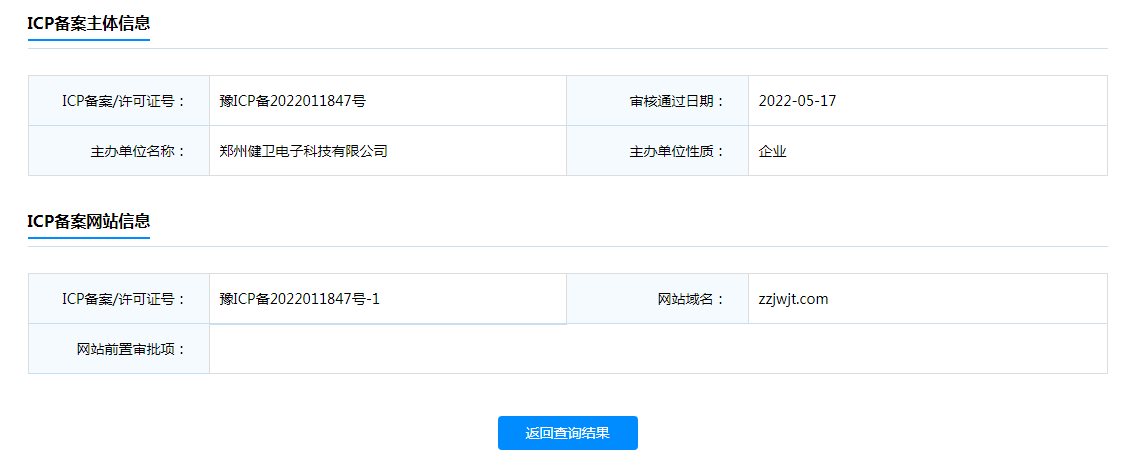Select the license number 豫ICP备2022011847号 value

point(292,101)
